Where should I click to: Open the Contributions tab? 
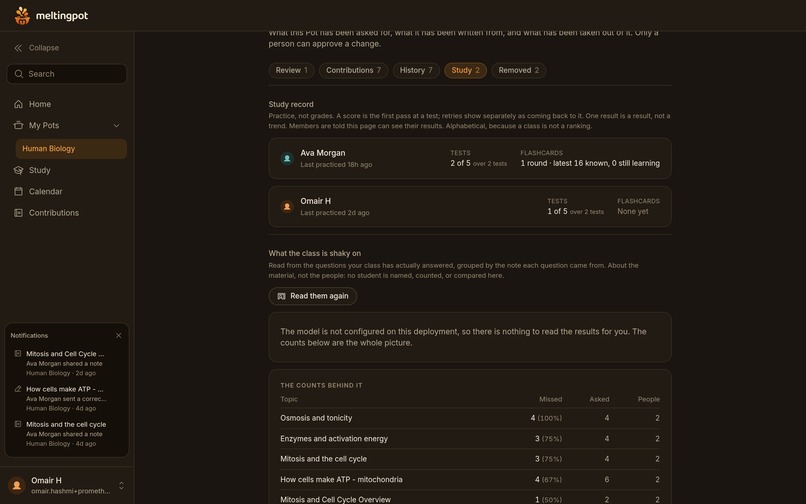coord(354,70)
